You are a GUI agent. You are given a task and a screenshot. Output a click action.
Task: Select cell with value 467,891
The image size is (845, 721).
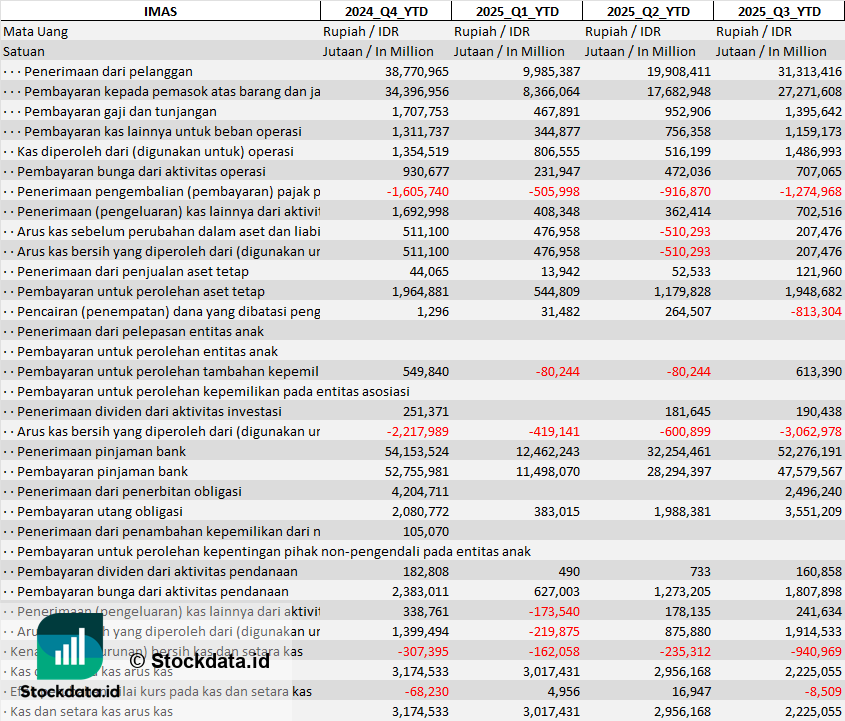pyautogui.click(x=557, y=111)
